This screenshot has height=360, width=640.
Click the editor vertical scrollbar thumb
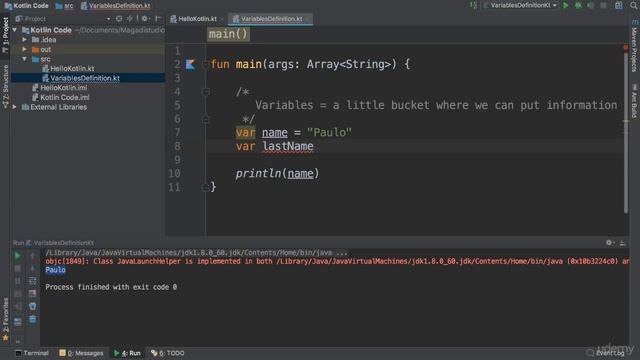pos(626,133)
